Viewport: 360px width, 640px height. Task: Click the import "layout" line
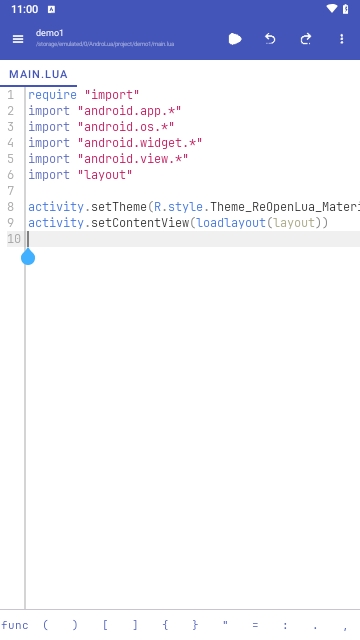(x=80, y=175)
